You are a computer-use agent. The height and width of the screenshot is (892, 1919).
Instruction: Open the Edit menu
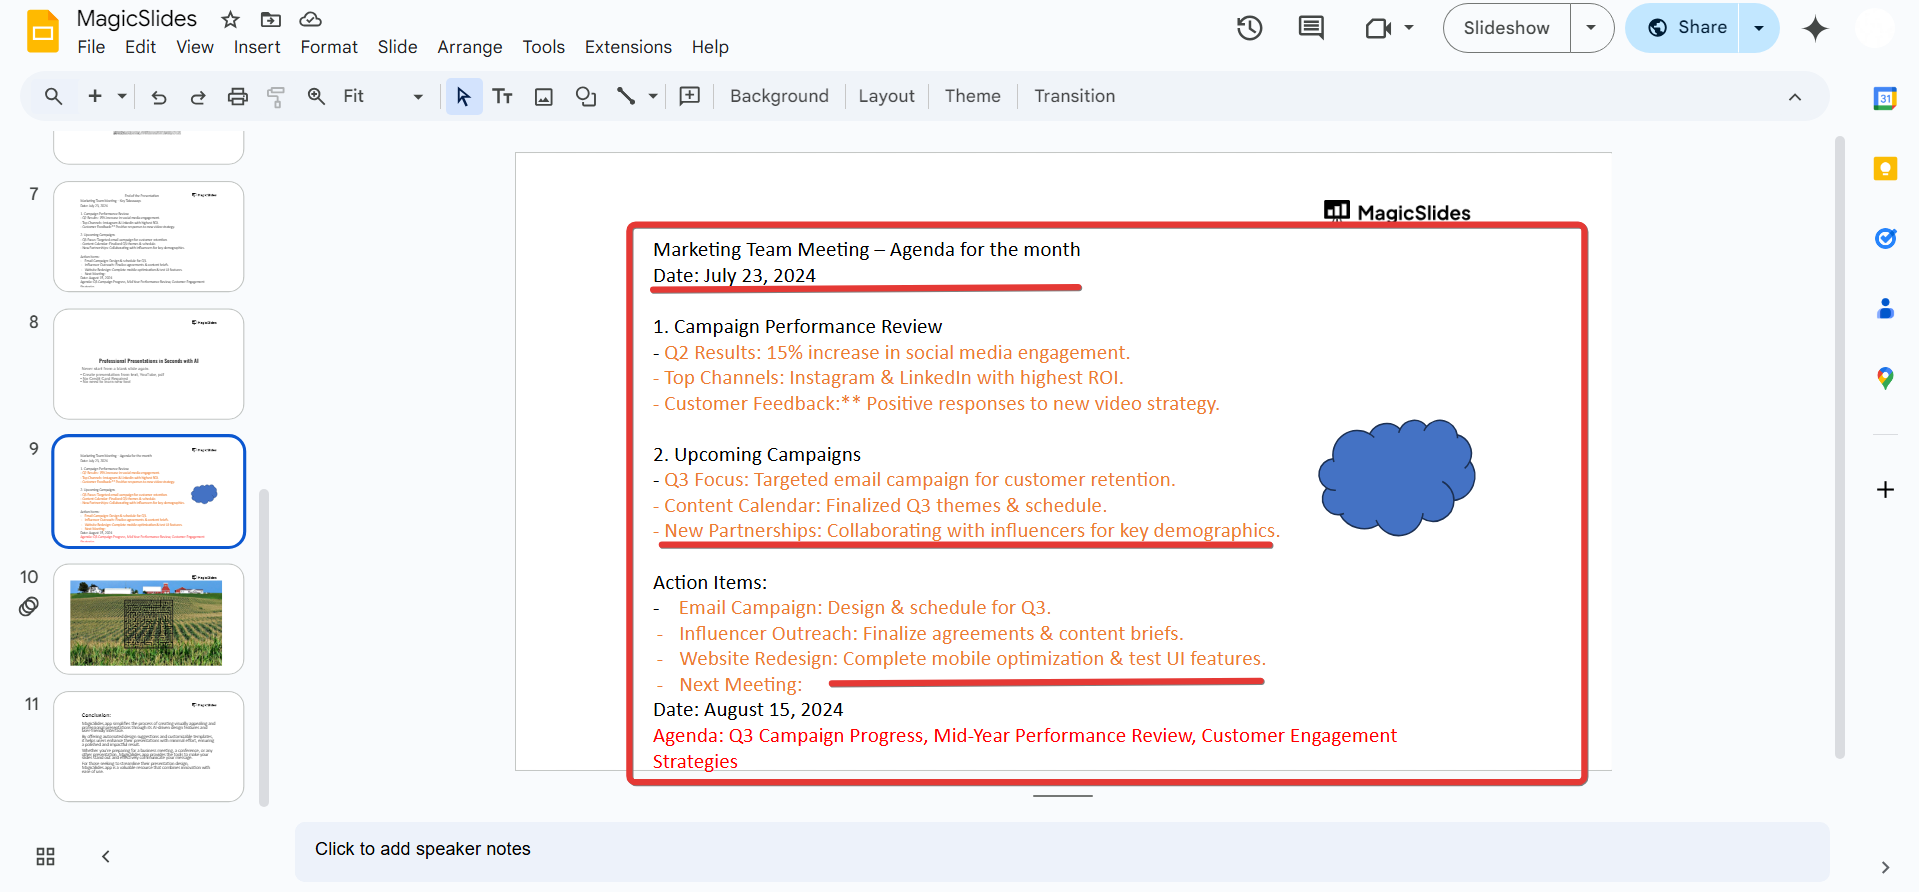pyautogui.click(x=140, y=47)
